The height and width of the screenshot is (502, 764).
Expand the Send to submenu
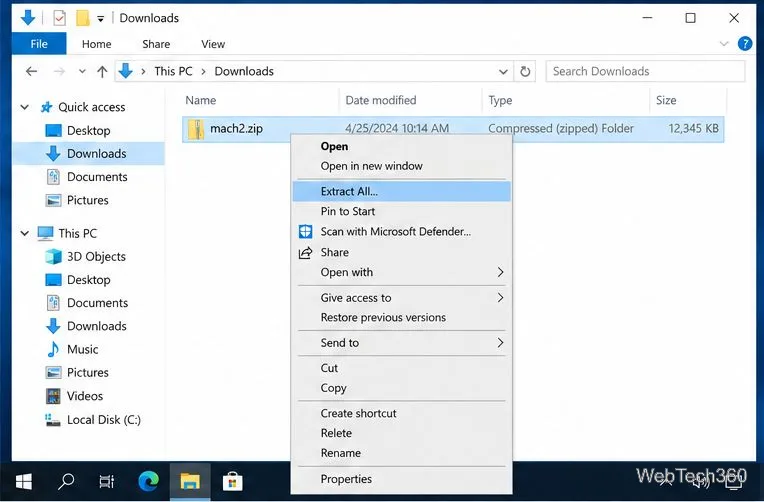pos(401,343)
